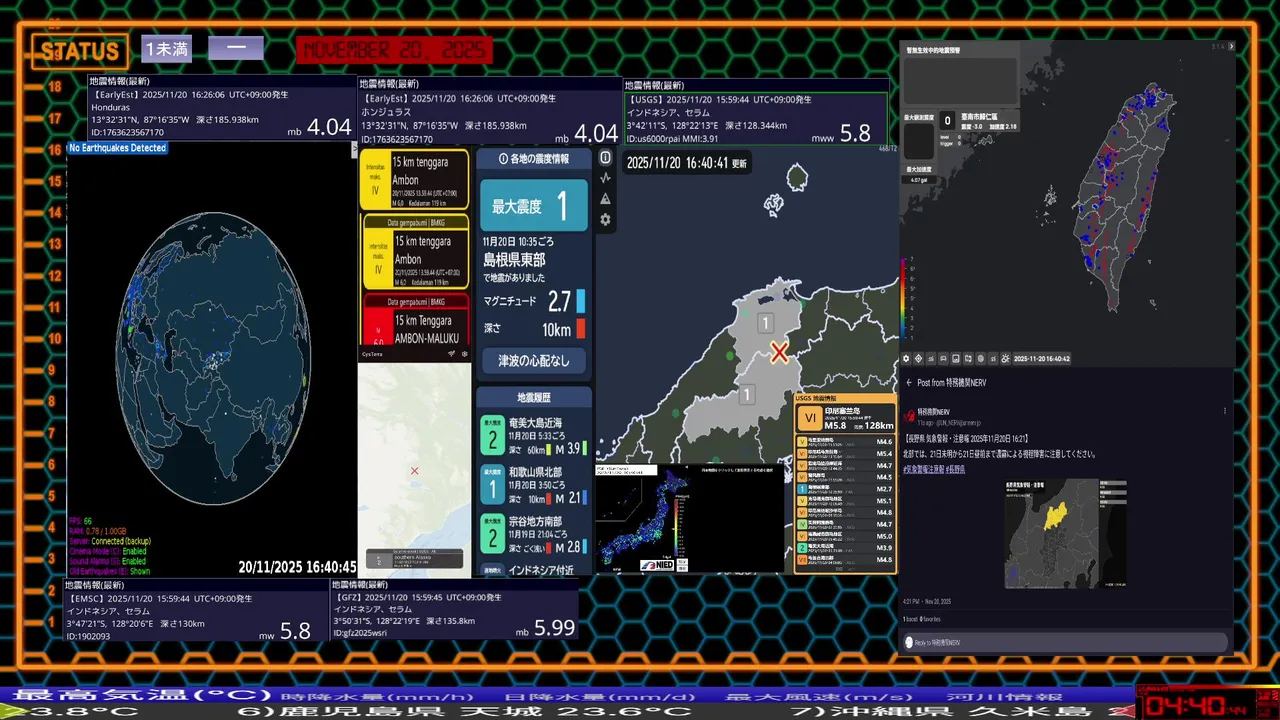The width and height of the screenshot is (1280, 720).
Task: Select the warning triangle icon in quake sidebar
Action: pyautogui.click(x=605, y=199)
